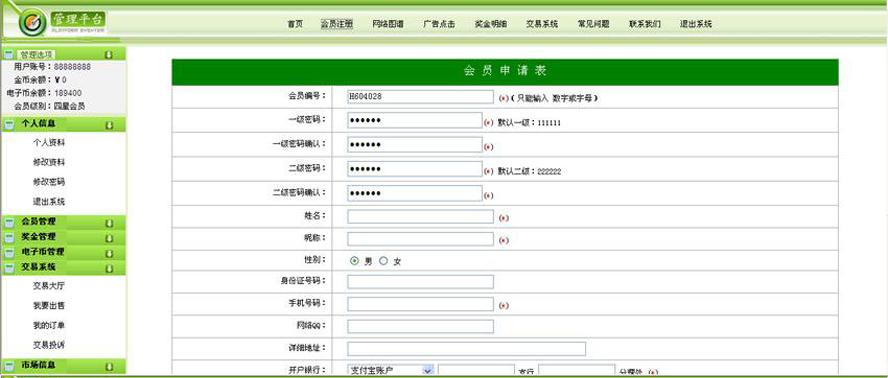Open 个人资料 in the sidebar
Viewport: 888px width, 378px height.
click(49, 143)
